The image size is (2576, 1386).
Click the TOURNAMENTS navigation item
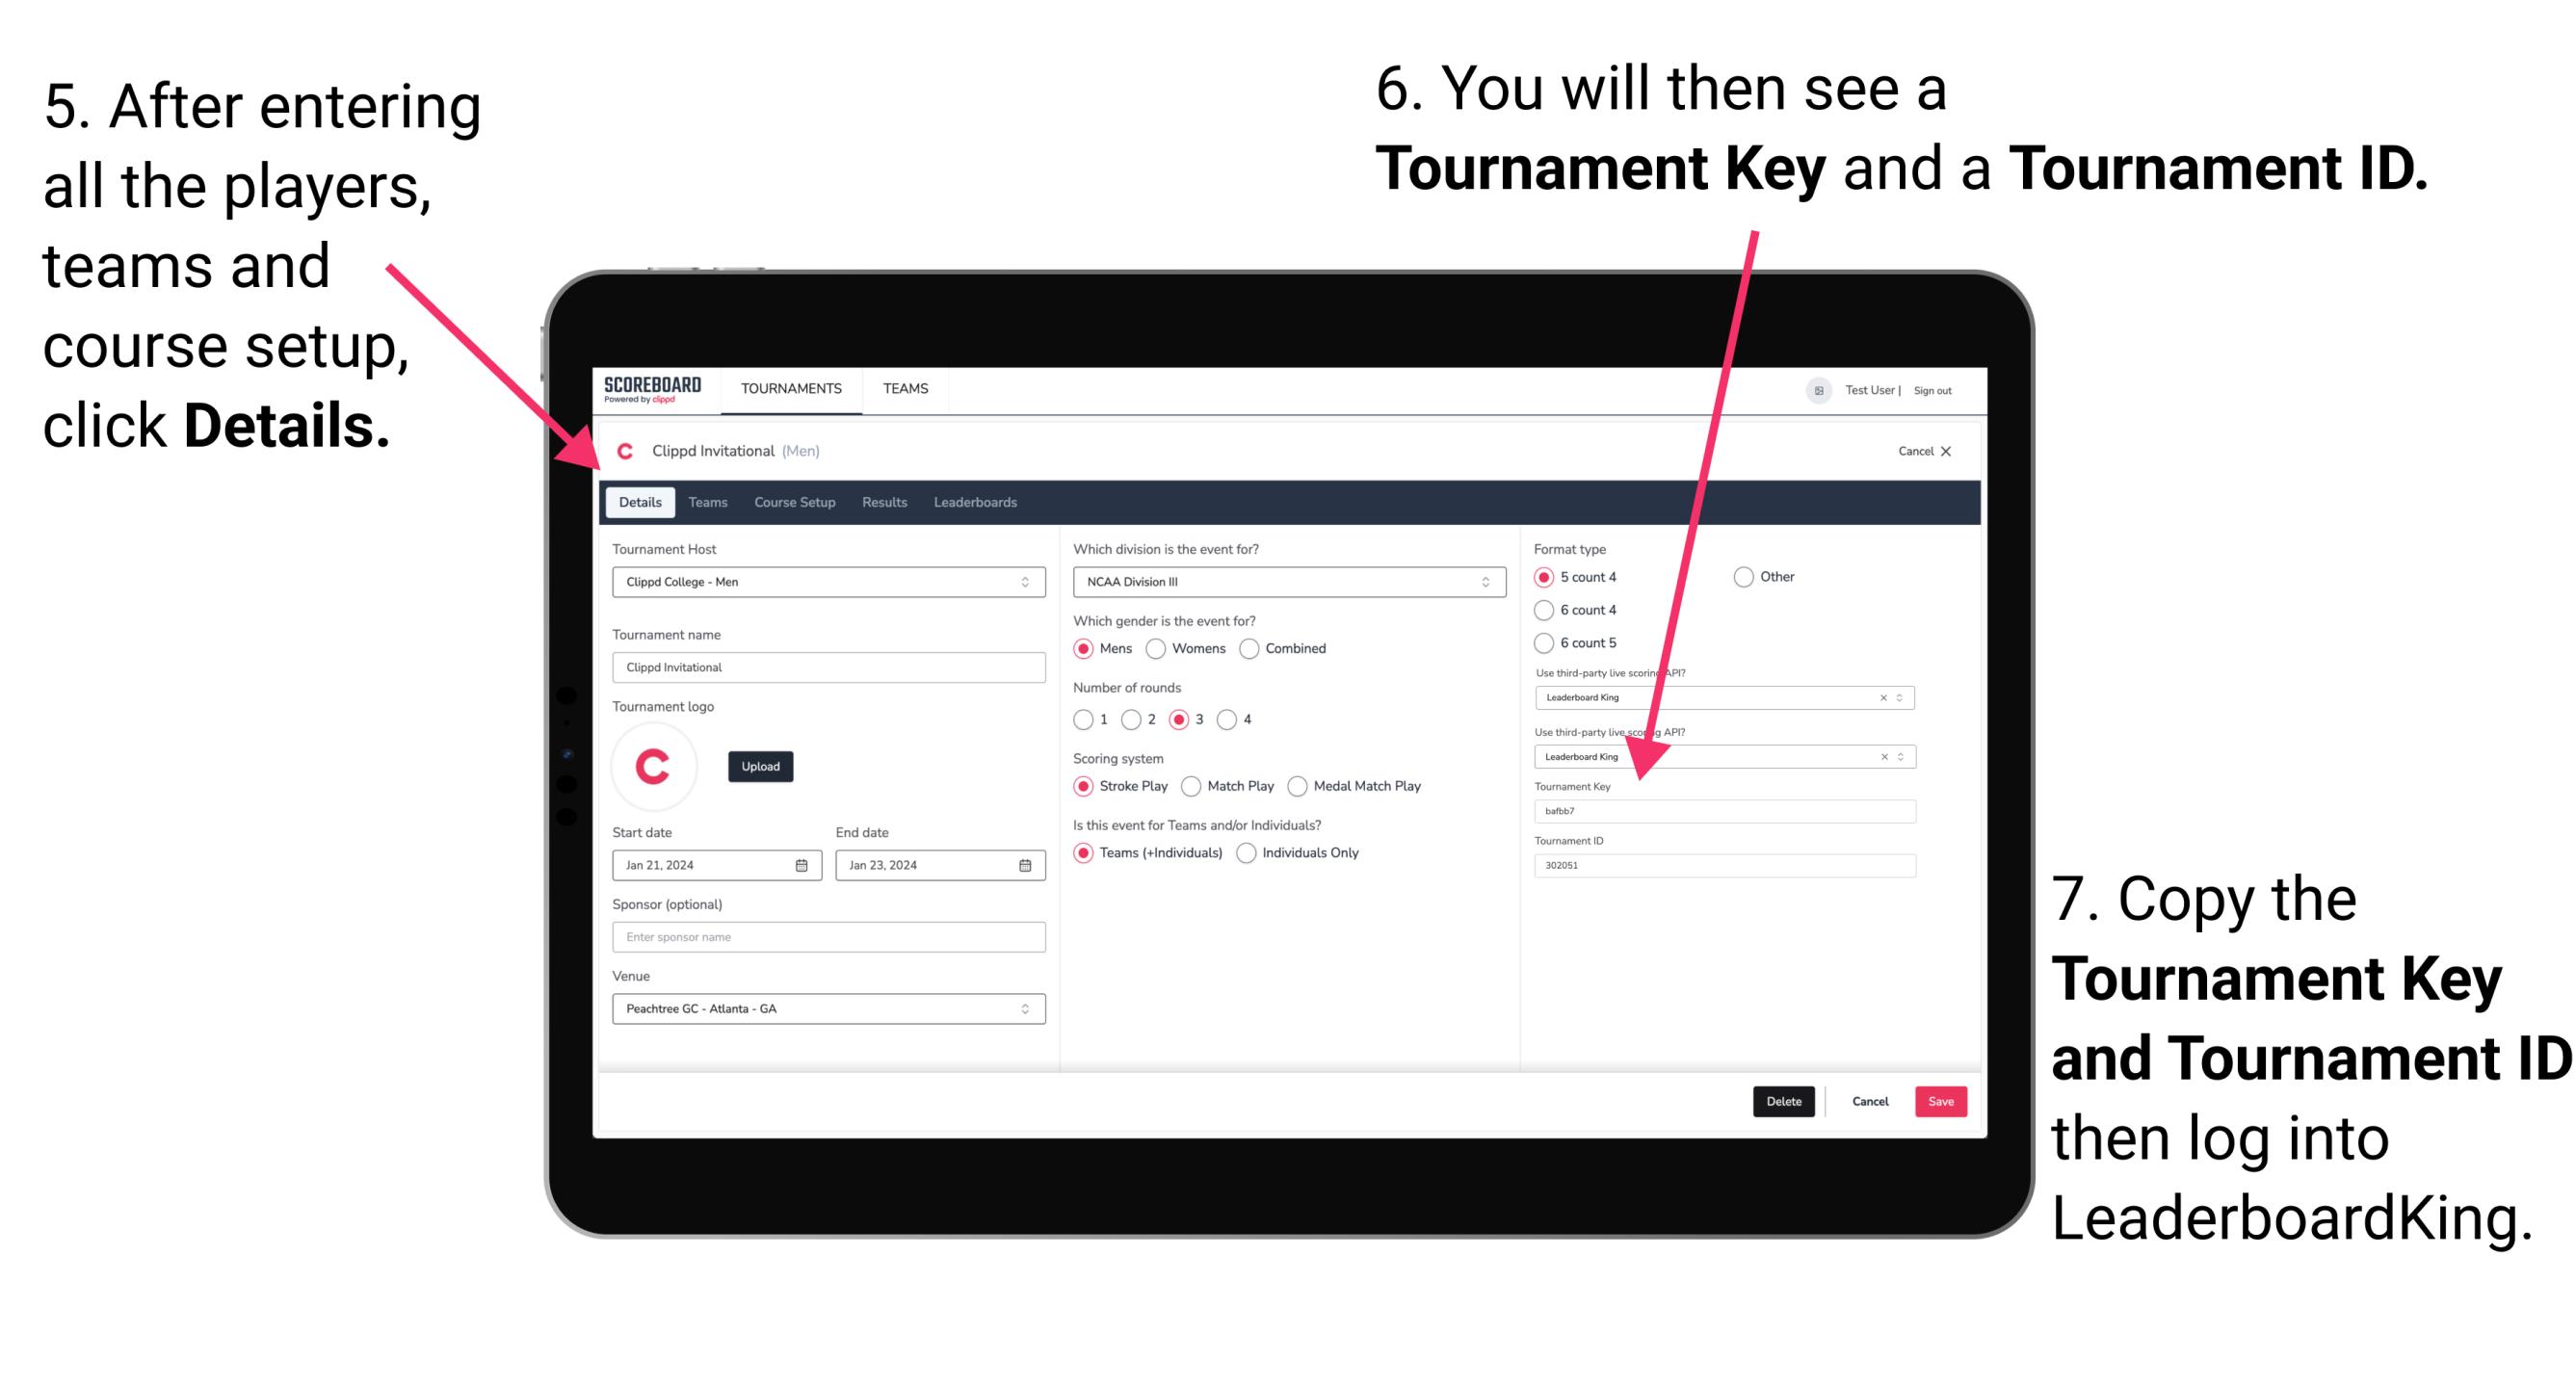click(x=789, y=387)
